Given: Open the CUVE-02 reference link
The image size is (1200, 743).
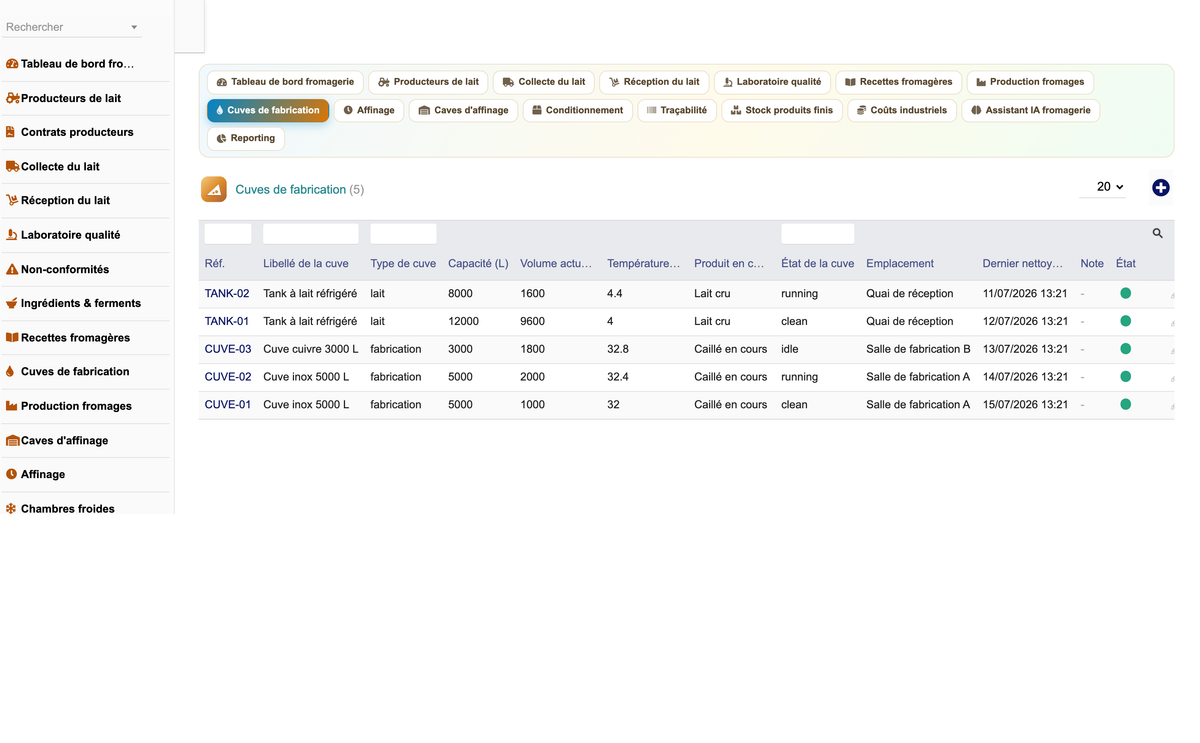Looking at the screenshot, I should coord(228,377).
